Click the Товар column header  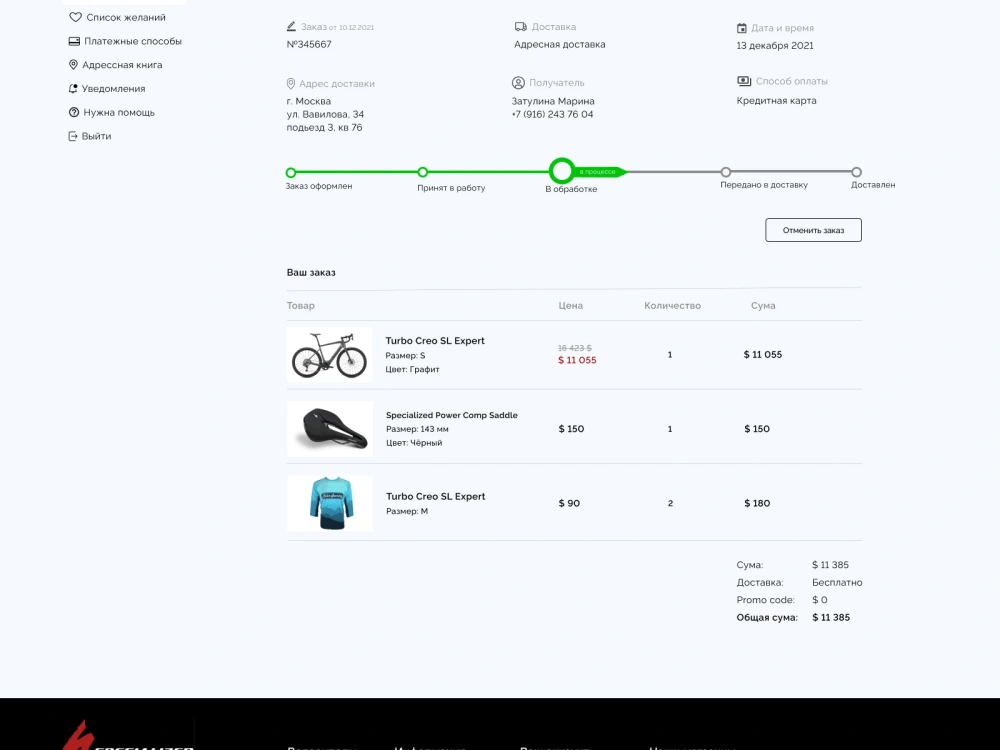[x=300, y=305]
